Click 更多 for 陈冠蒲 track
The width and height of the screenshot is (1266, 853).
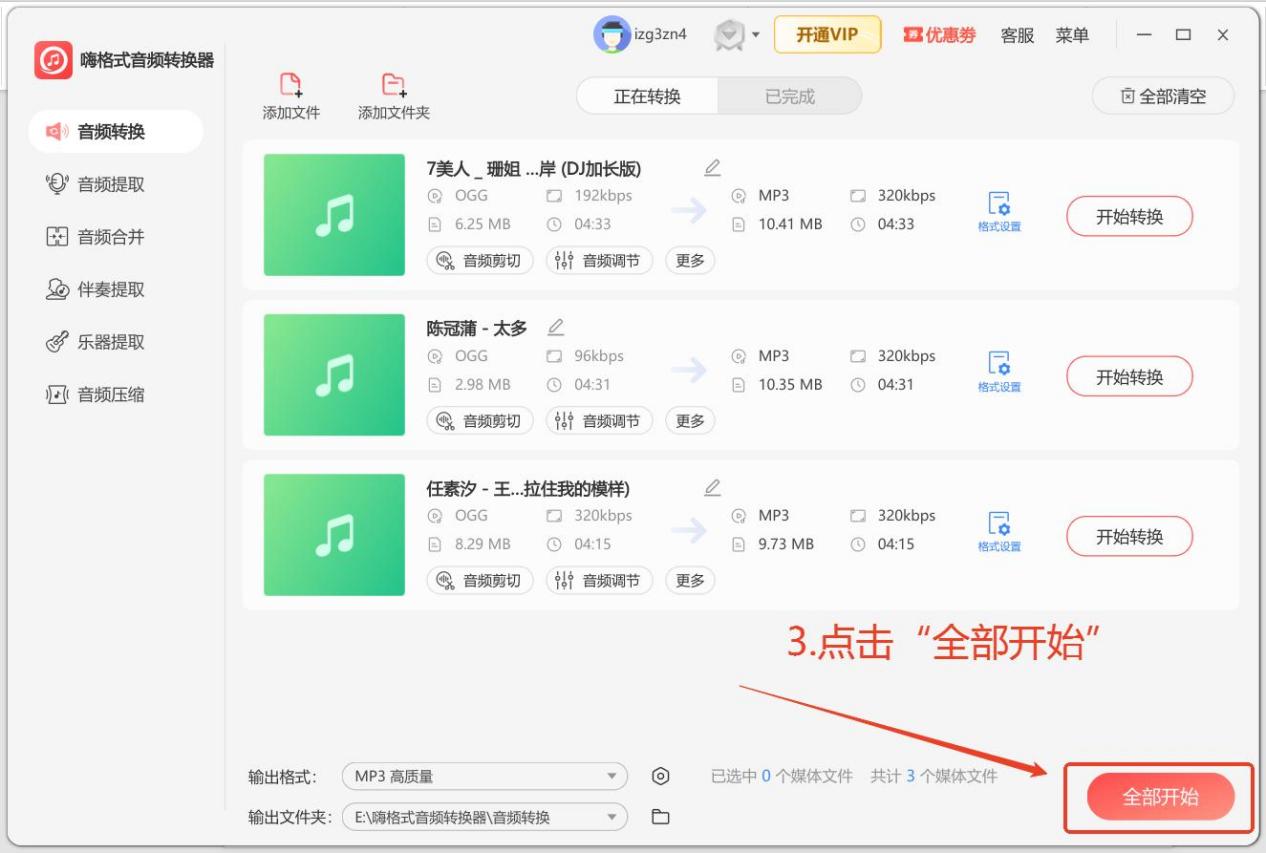[690, 421]
